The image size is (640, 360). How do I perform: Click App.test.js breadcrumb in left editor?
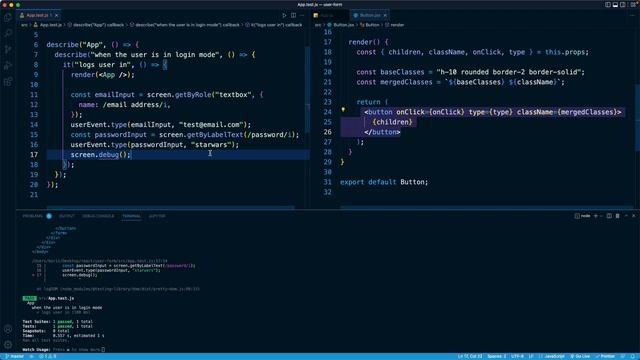click(48, 25)
